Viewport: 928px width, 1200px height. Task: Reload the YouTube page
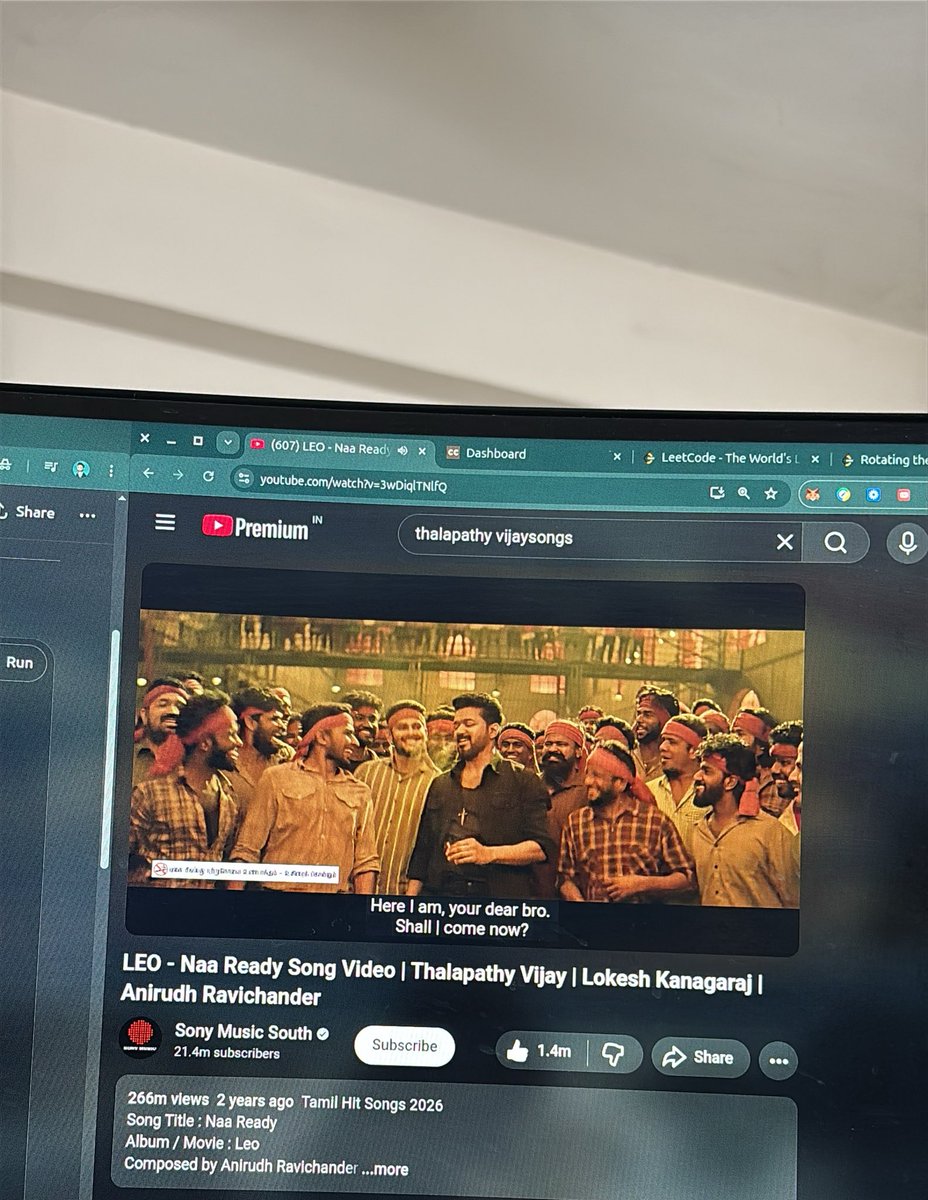pos(208,476)
